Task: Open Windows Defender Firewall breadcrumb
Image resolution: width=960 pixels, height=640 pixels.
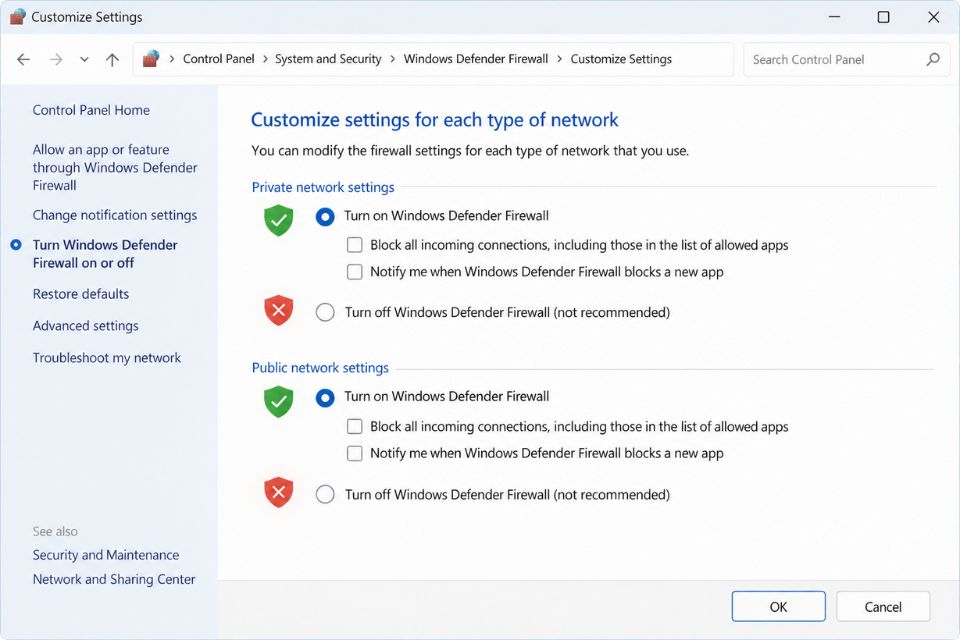Action: coord(476,59)
